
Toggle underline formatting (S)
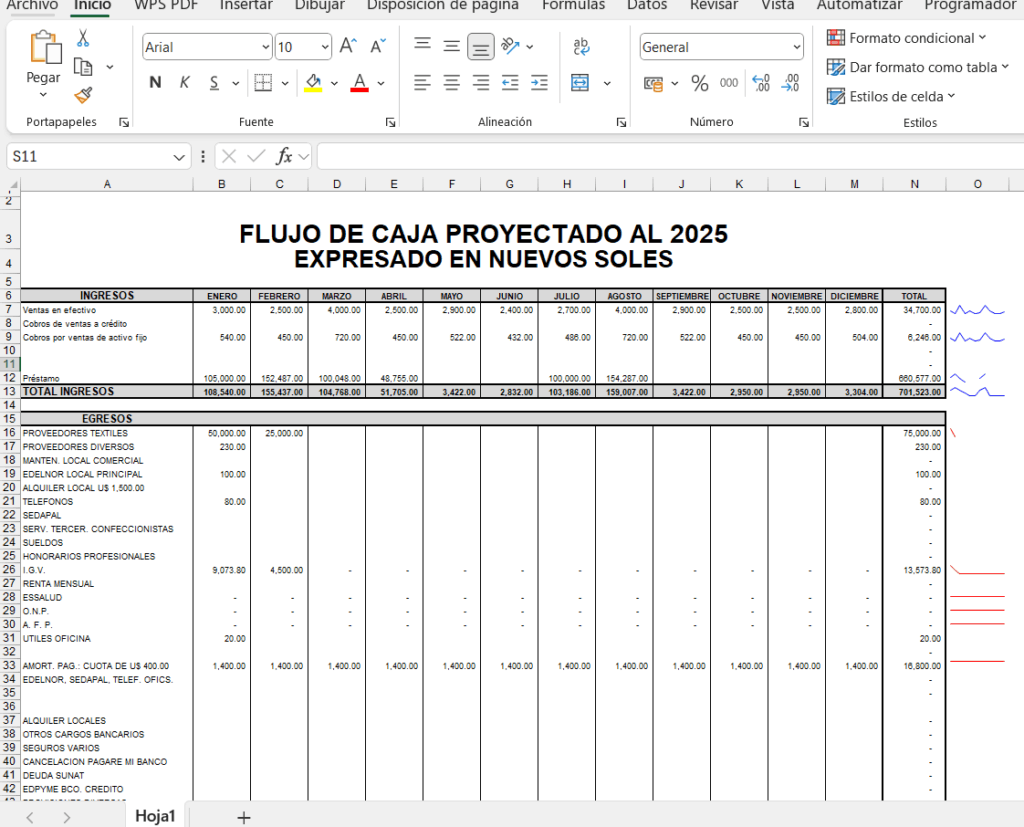[214, 83]
